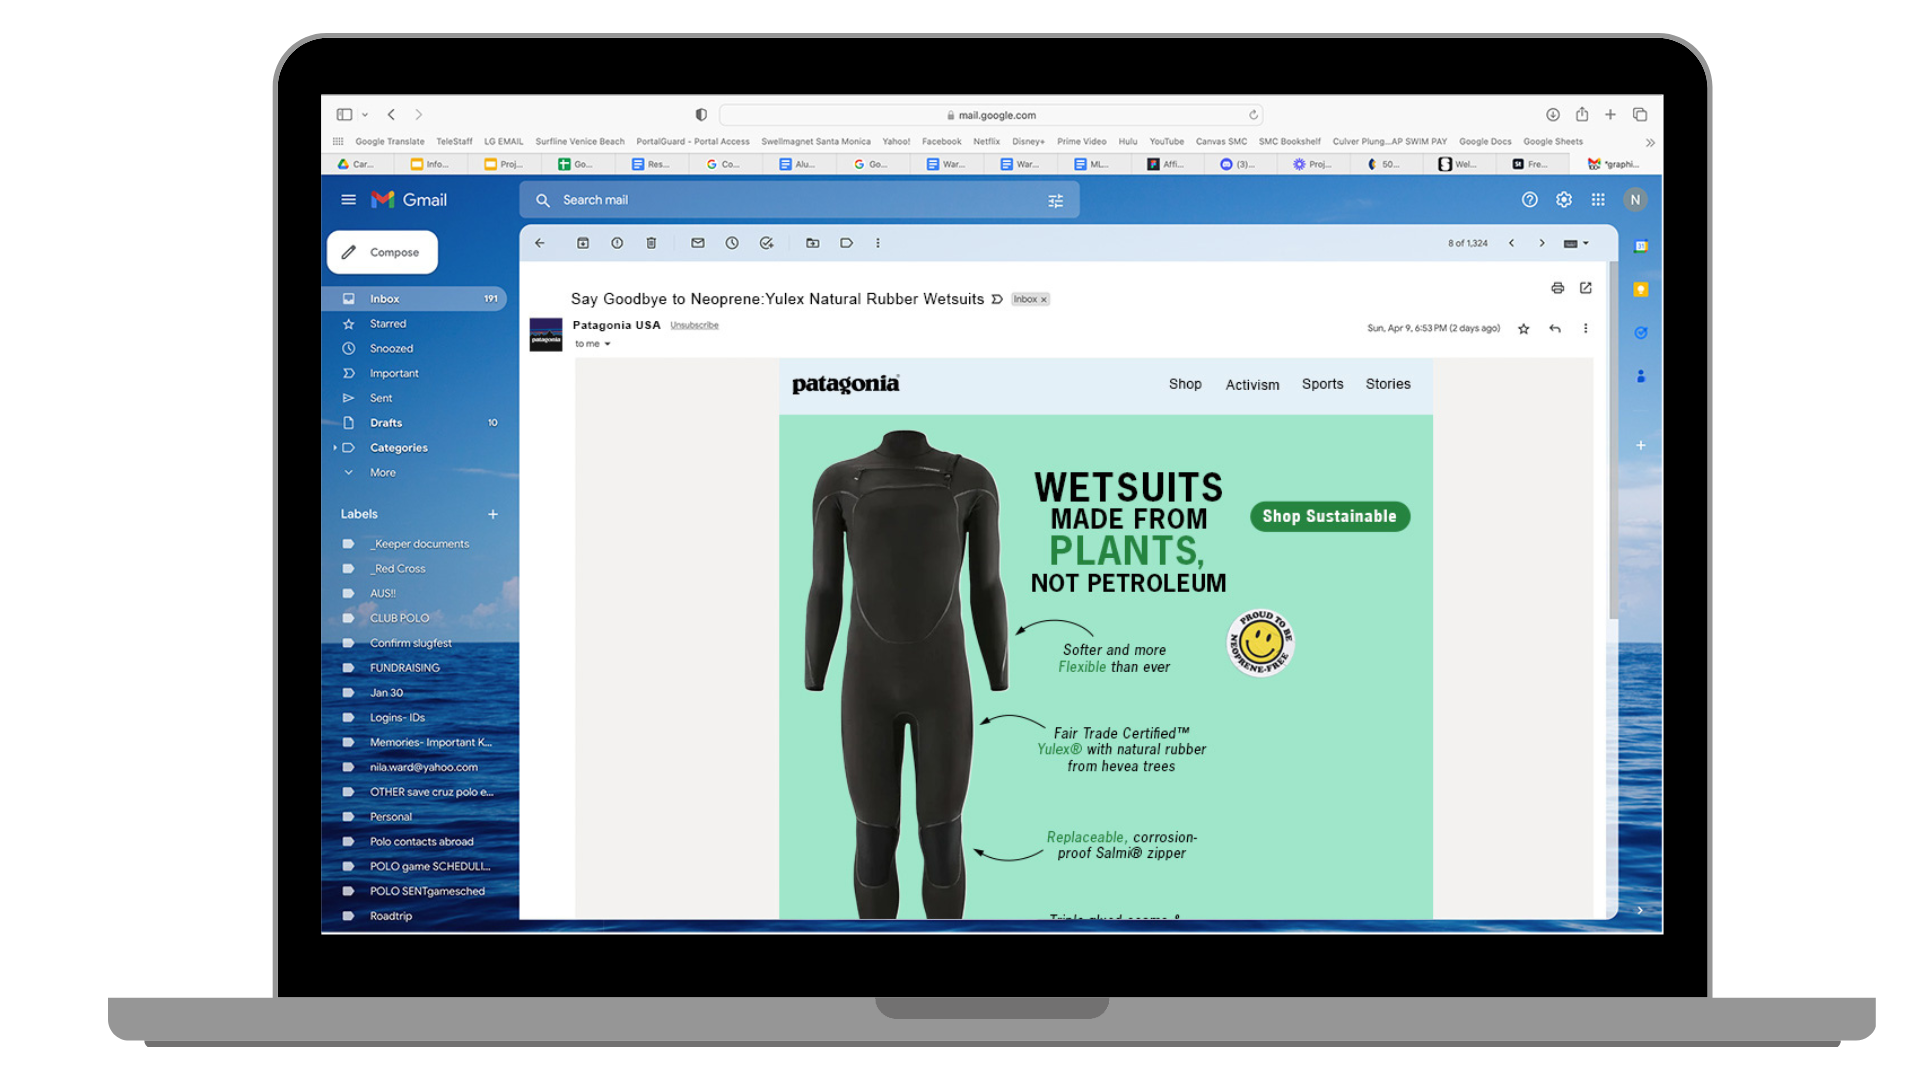Print the email with the printer icon
The height and width of the screenshot is (1080, 1920).
pos(1558,288)
